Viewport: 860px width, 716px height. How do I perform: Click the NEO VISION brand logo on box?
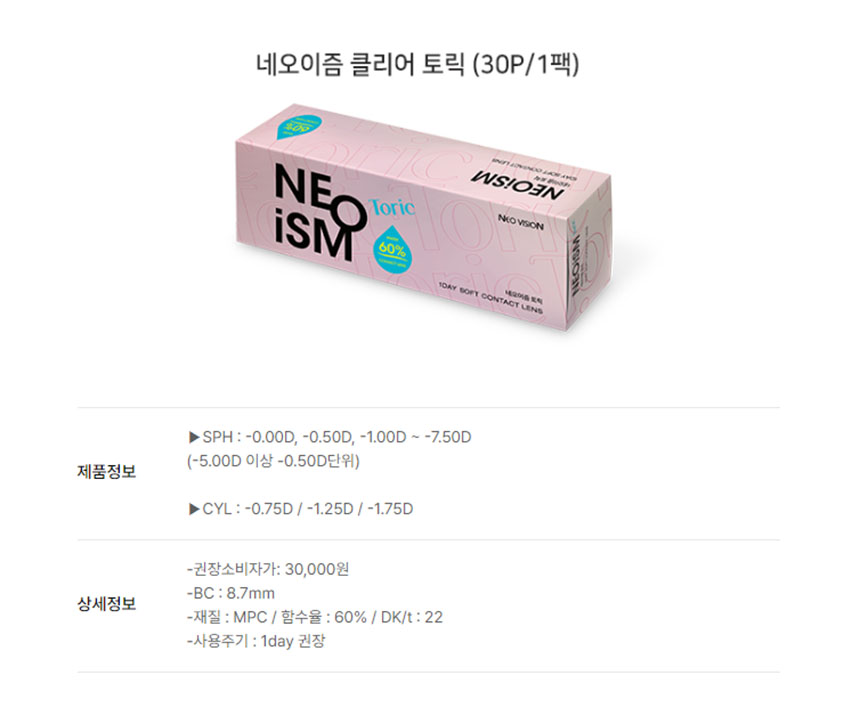(x=521, y=222)
